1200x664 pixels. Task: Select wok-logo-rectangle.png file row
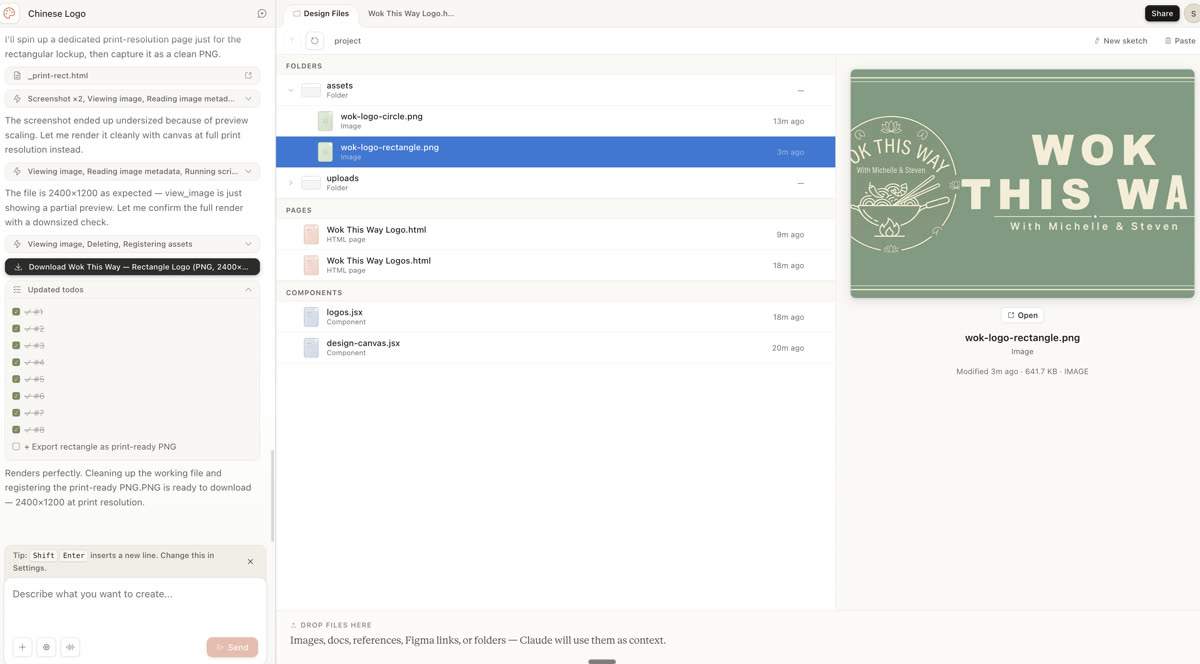(555, 152)
